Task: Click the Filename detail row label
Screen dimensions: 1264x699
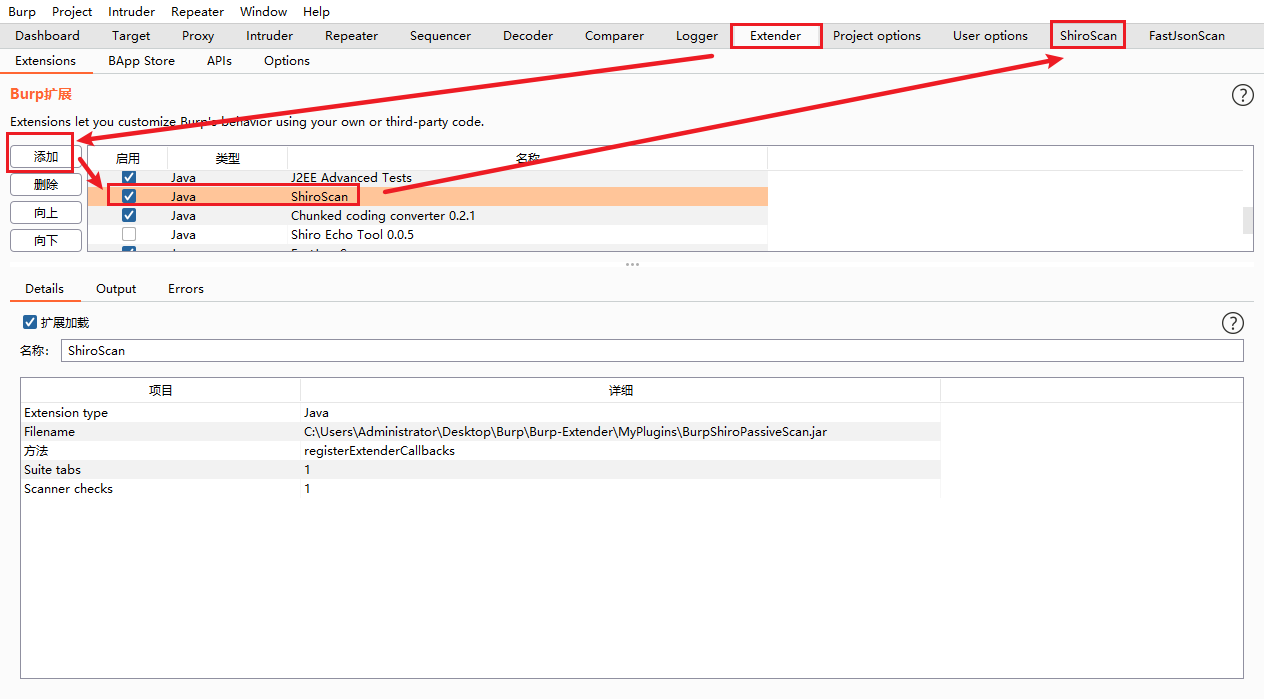Action: tap(49, 432)
